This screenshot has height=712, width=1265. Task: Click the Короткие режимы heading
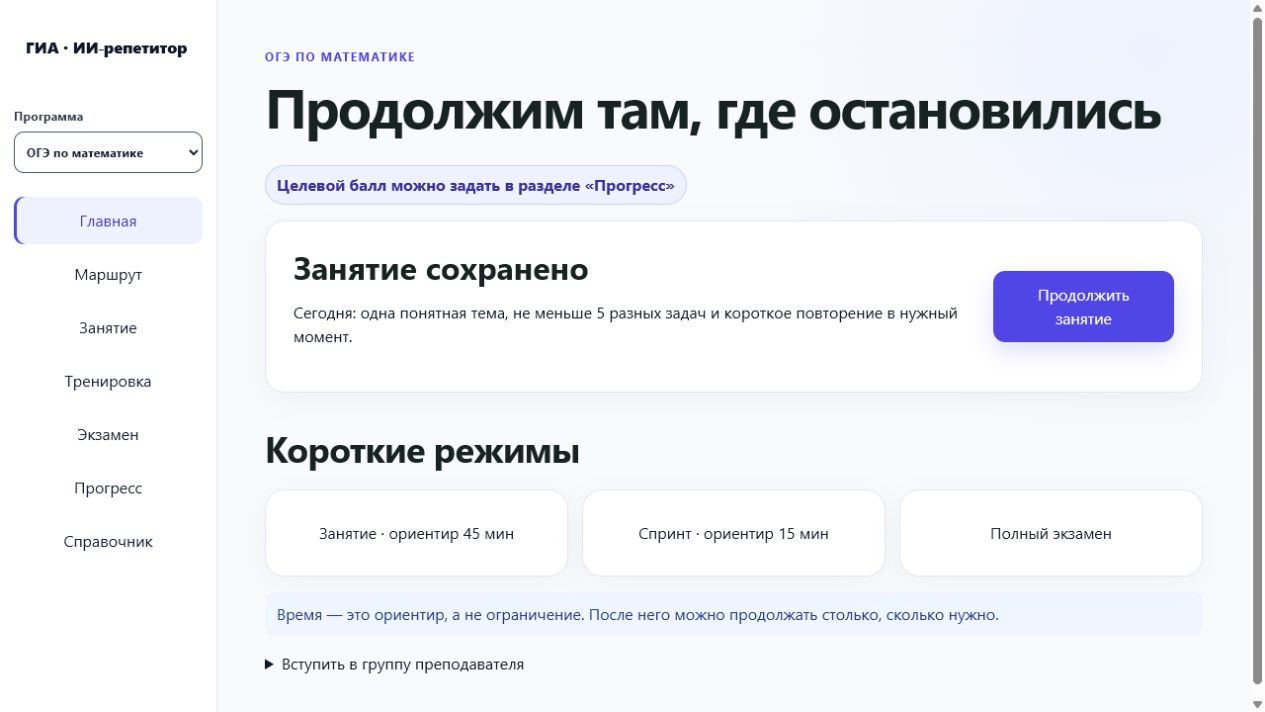[422, 451]
